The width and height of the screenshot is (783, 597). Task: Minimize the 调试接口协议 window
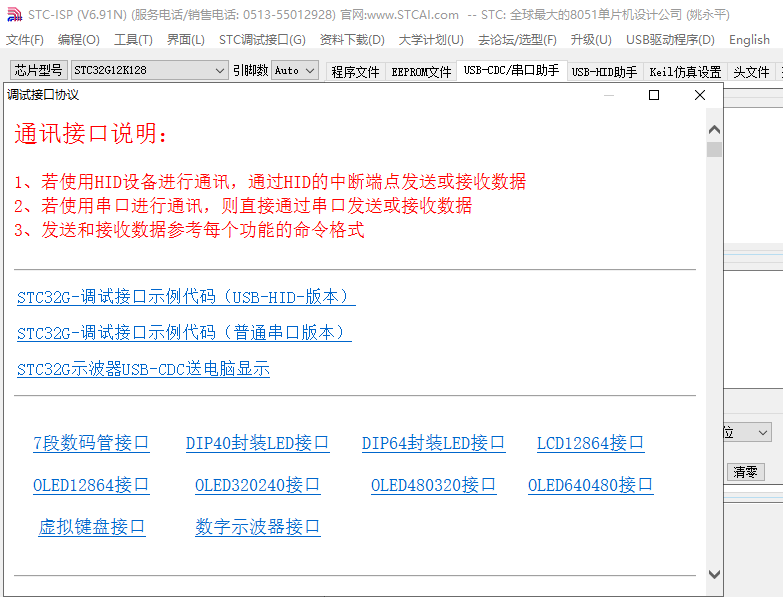(x=609, y=95)
